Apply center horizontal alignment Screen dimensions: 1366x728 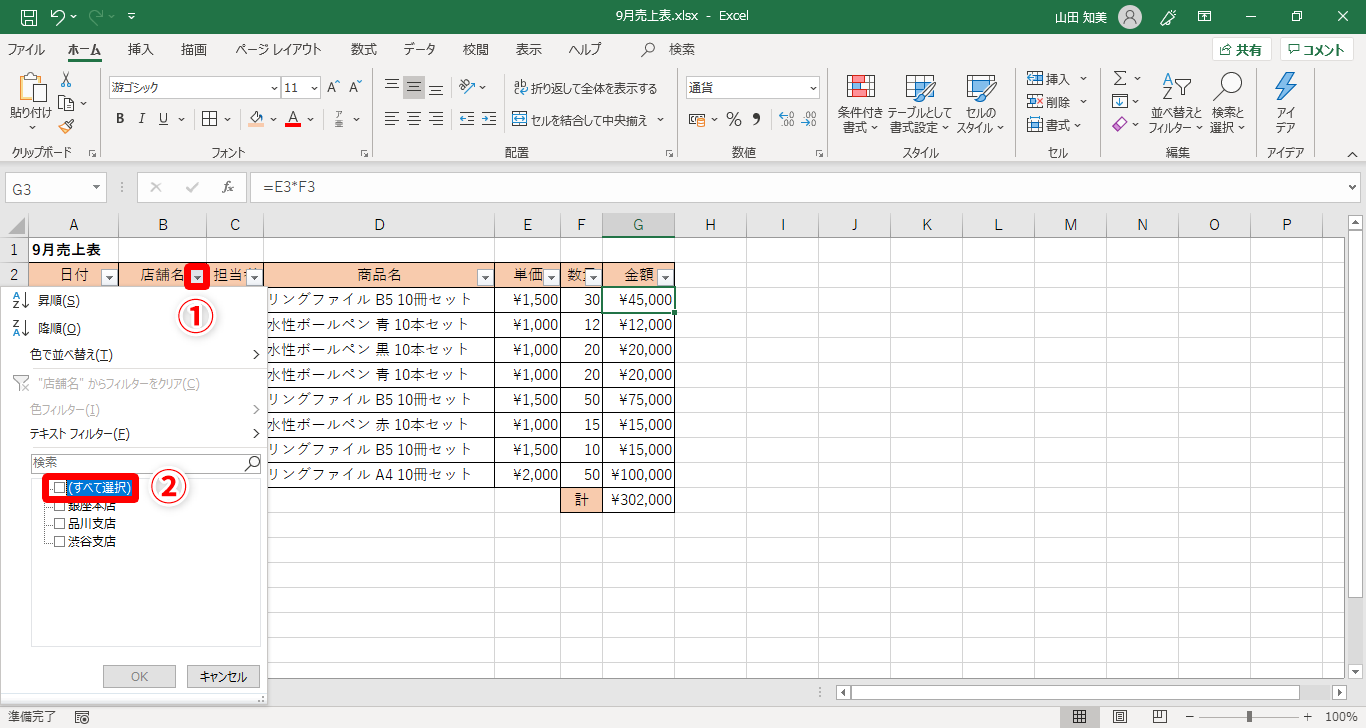pos(414,119)
